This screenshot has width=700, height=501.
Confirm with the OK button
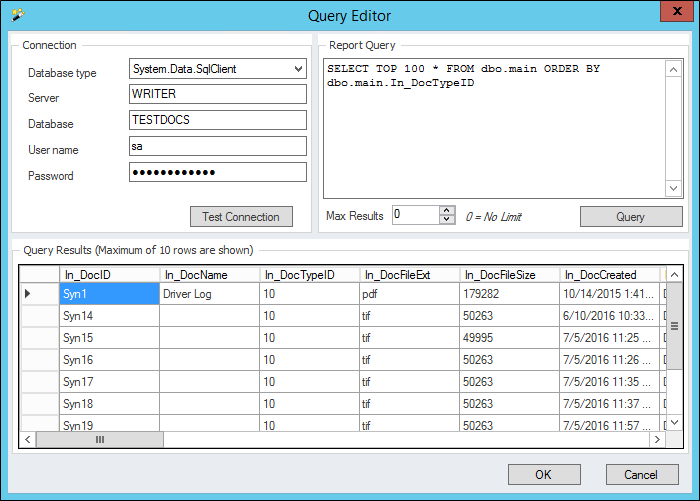pos(544,474)
